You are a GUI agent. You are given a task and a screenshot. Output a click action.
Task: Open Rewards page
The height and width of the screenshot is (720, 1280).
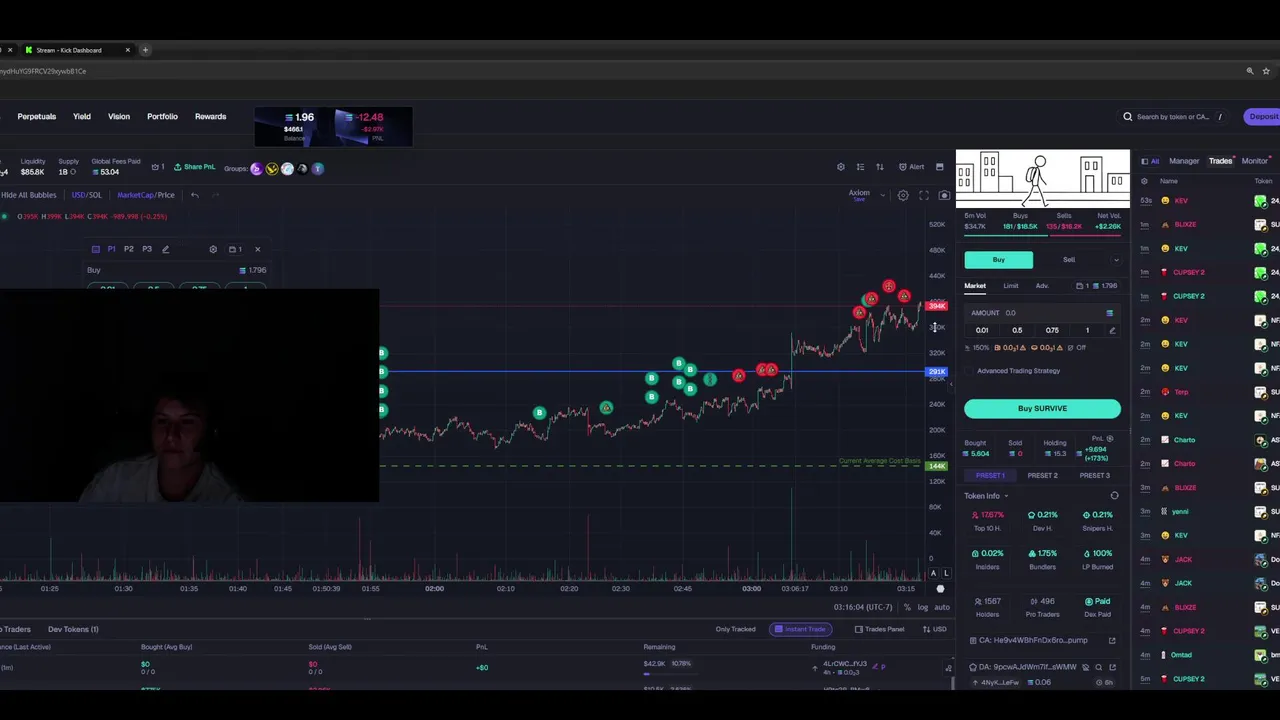[x=210, y=117]
